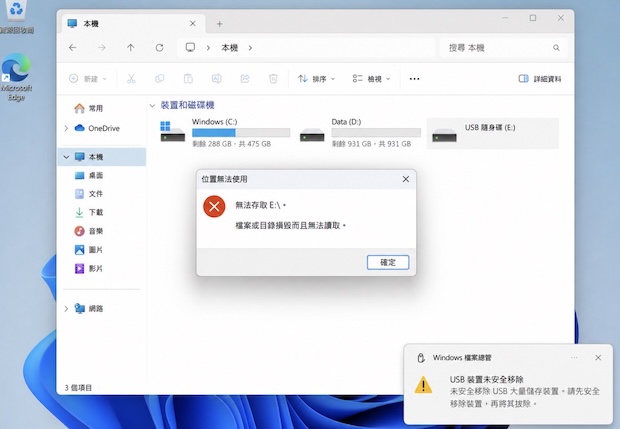Close the 位置無法使用 dialog
620x429 pixels.
pos(406,179)
